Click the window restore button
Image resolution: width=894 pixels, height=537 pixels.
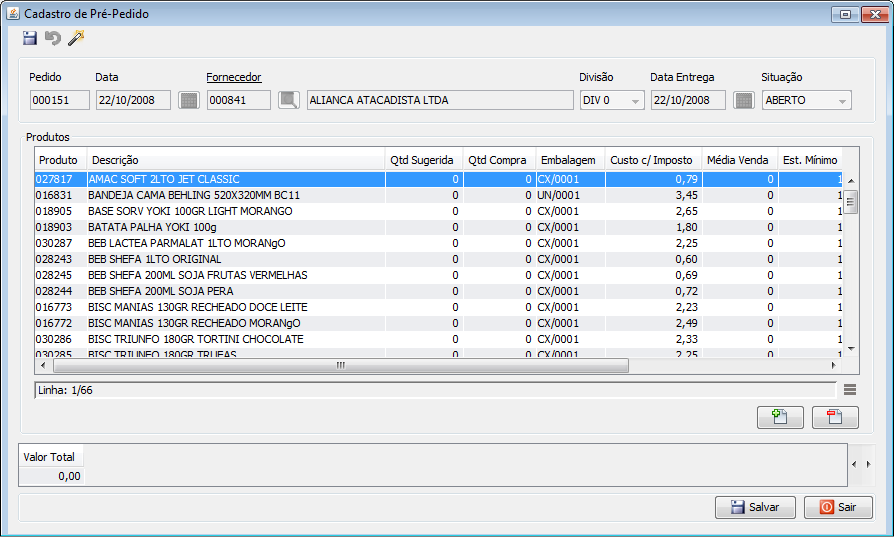(x=846, y=14)
